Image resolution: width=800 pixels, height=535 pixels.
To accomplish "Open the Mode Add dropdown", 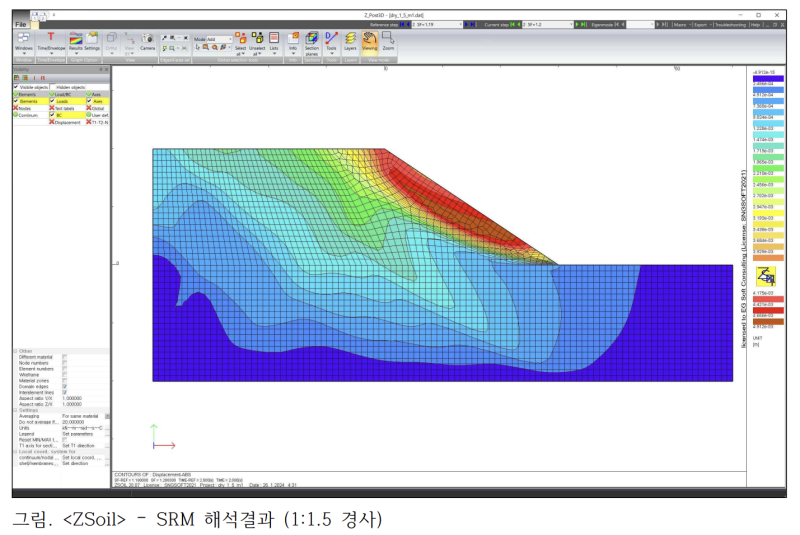I will click(219, 39).
